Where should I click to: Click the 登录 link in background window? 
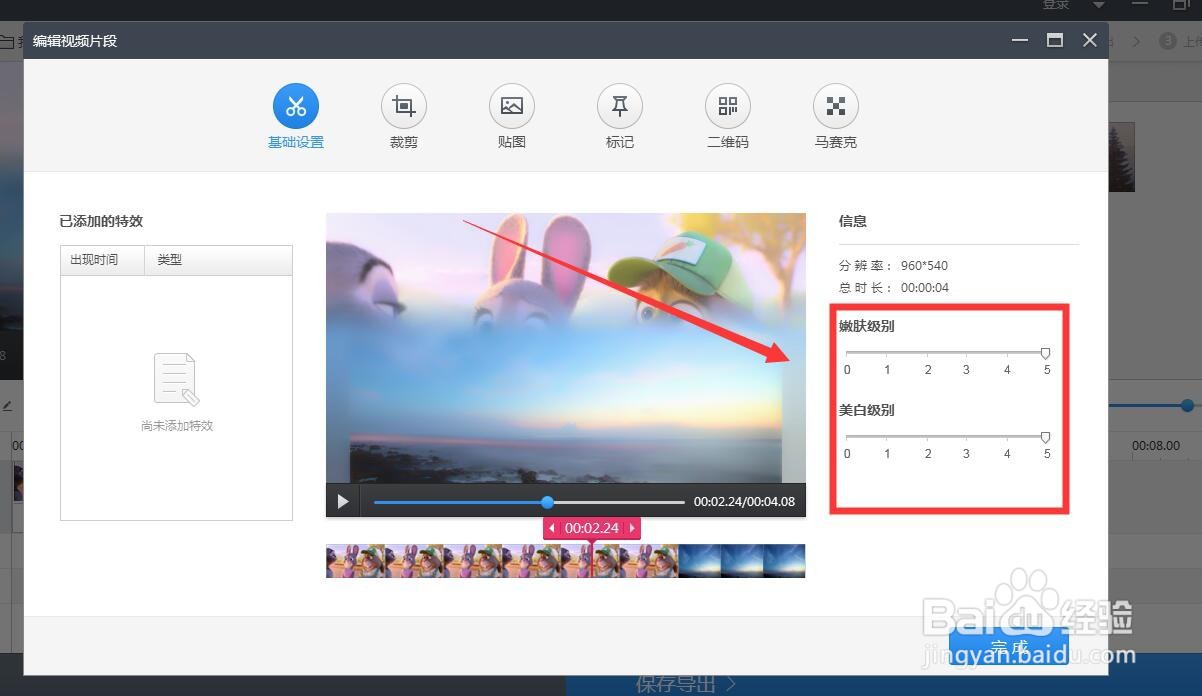coord(1057,5)
